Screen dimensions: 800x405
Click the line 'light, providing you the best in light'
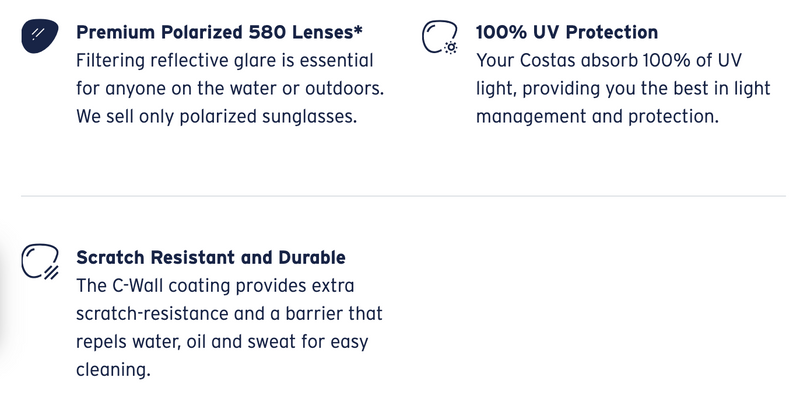click(x=623, y=89)
